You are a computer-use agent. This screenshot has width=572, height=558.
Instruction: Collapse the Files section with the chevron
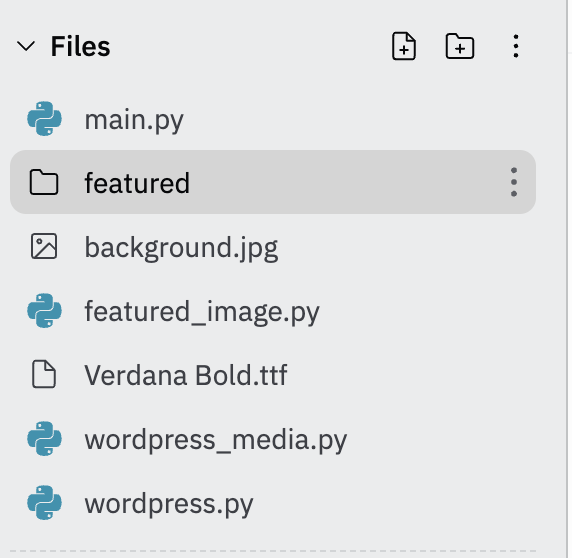26,46
